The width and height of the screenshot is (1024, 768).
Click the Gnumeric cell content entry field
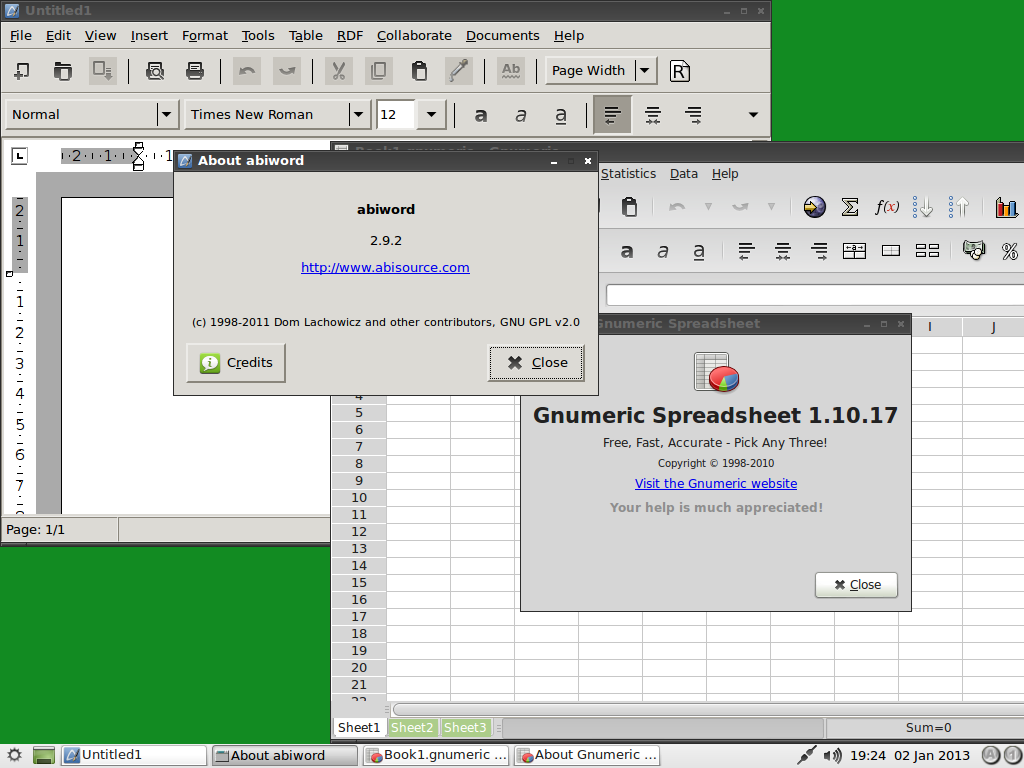(x=815, y=295)
